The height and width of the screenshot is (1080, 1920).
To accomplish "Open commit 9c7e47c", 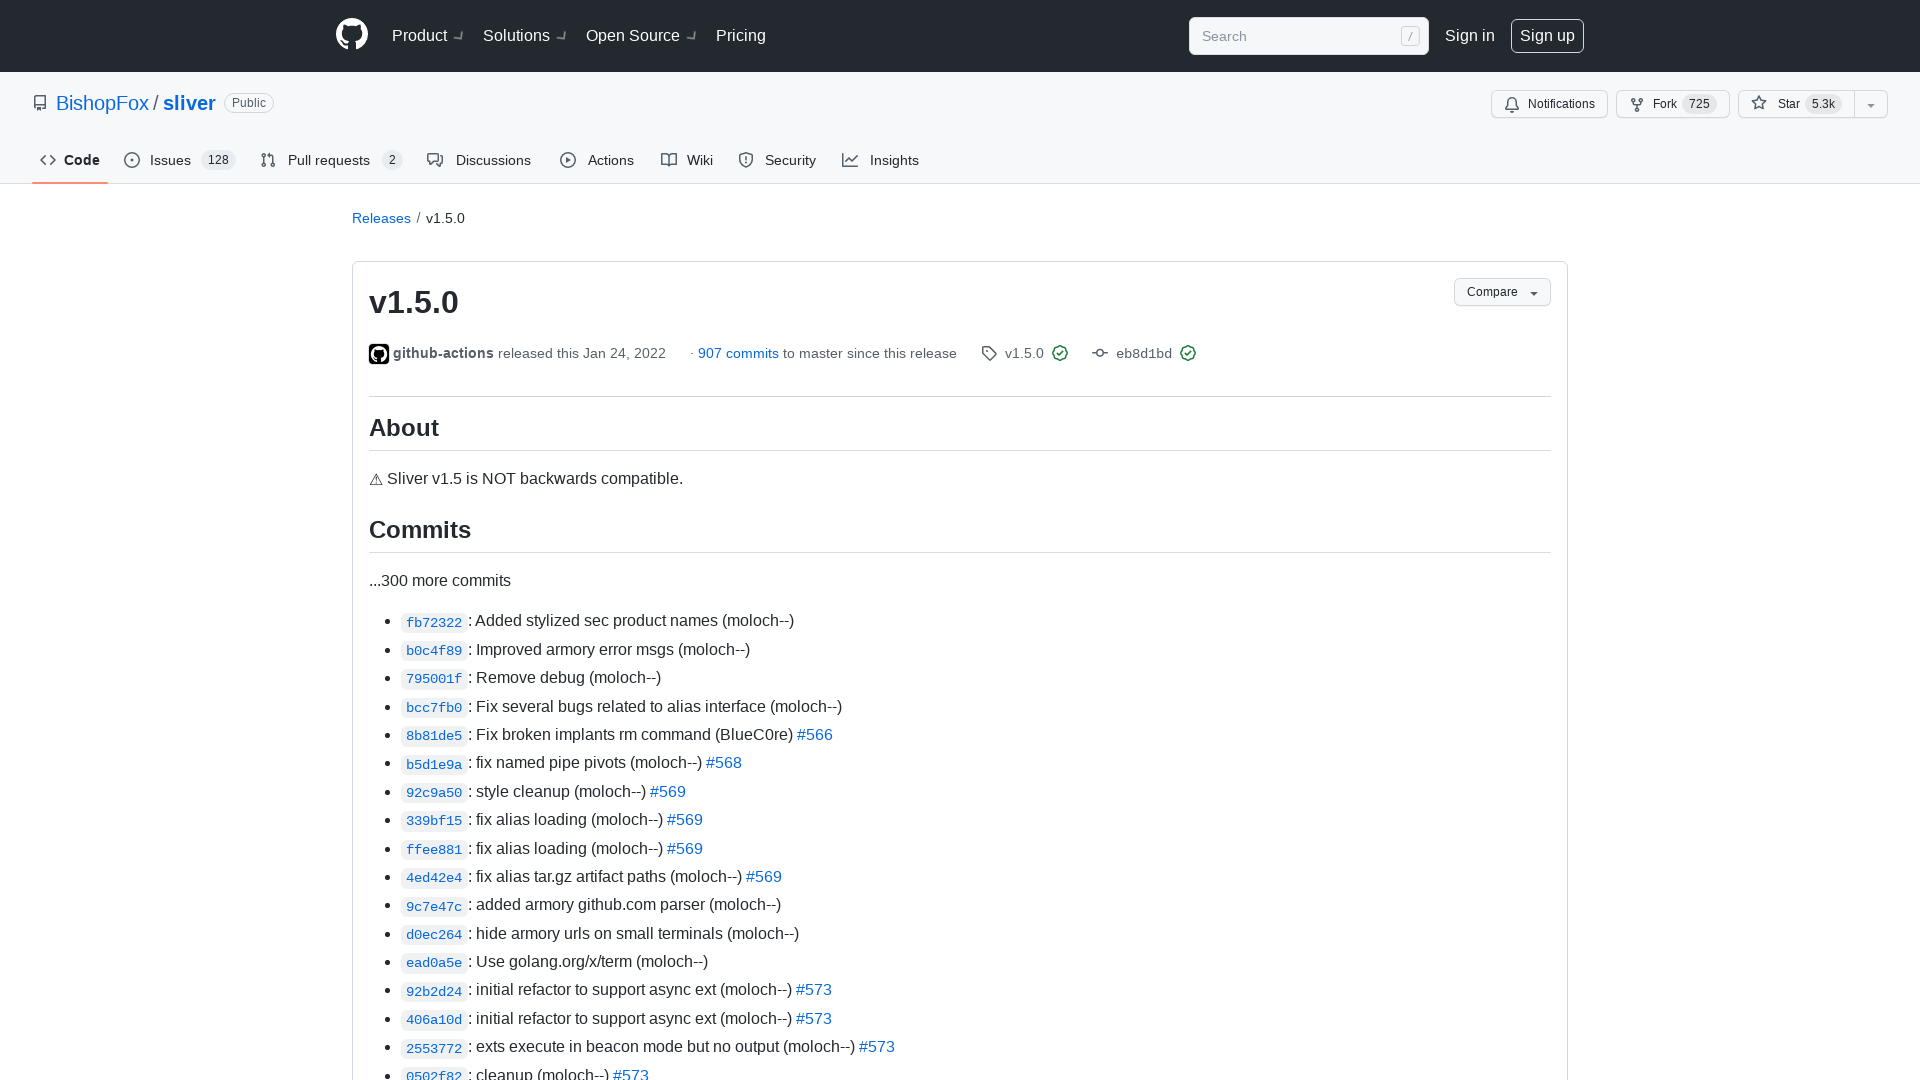I will point(434,906).
